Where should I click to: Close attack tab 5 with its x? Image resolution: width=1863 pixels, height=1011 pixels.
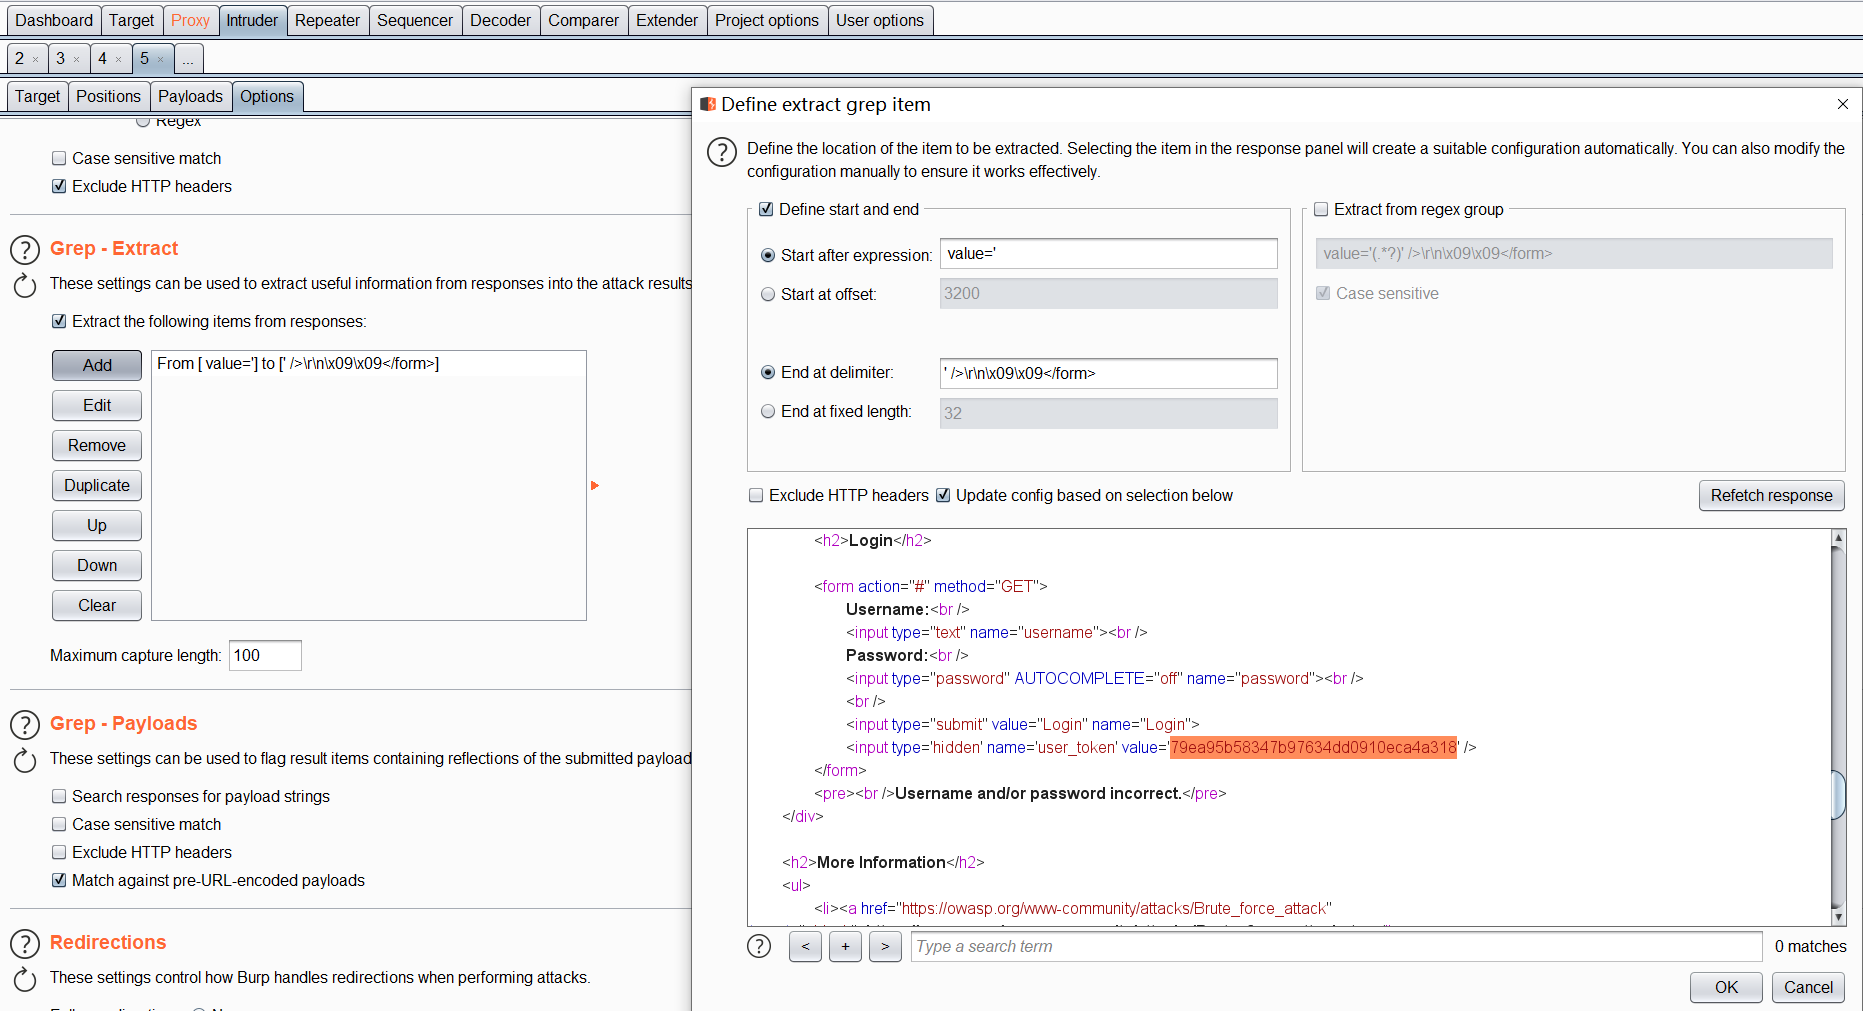click(x=160, y=59)
